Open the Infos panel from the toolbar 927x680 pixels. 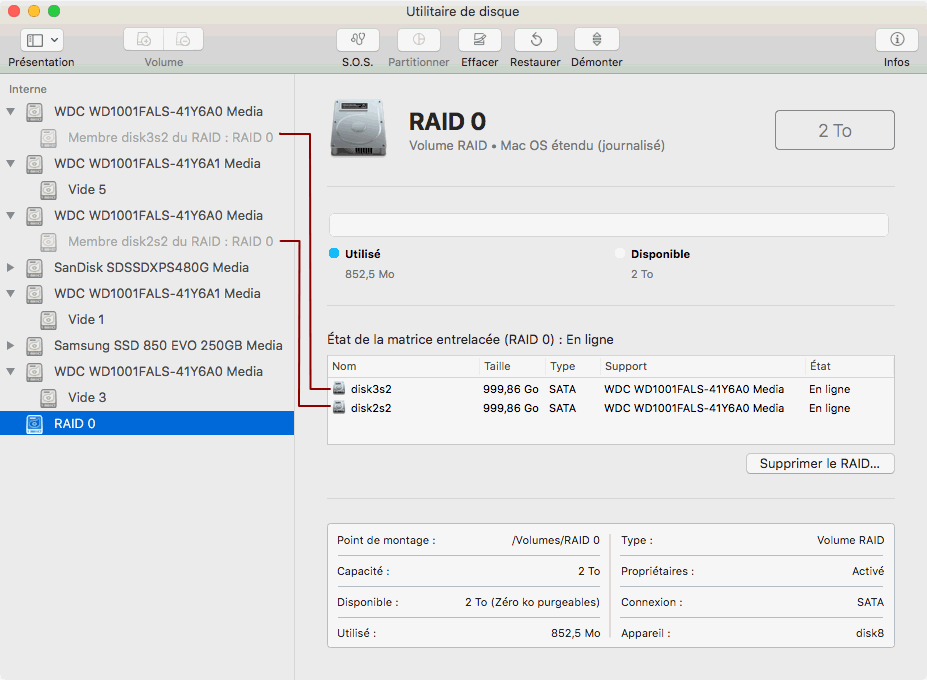(x=897, y=40)
